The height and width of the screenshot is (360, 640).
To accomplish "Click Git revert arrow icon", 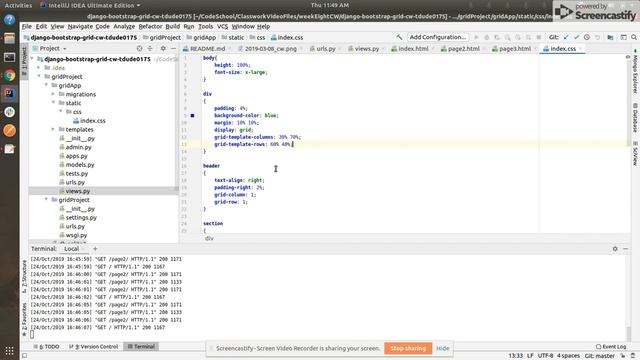I will (x=598, y=37).
